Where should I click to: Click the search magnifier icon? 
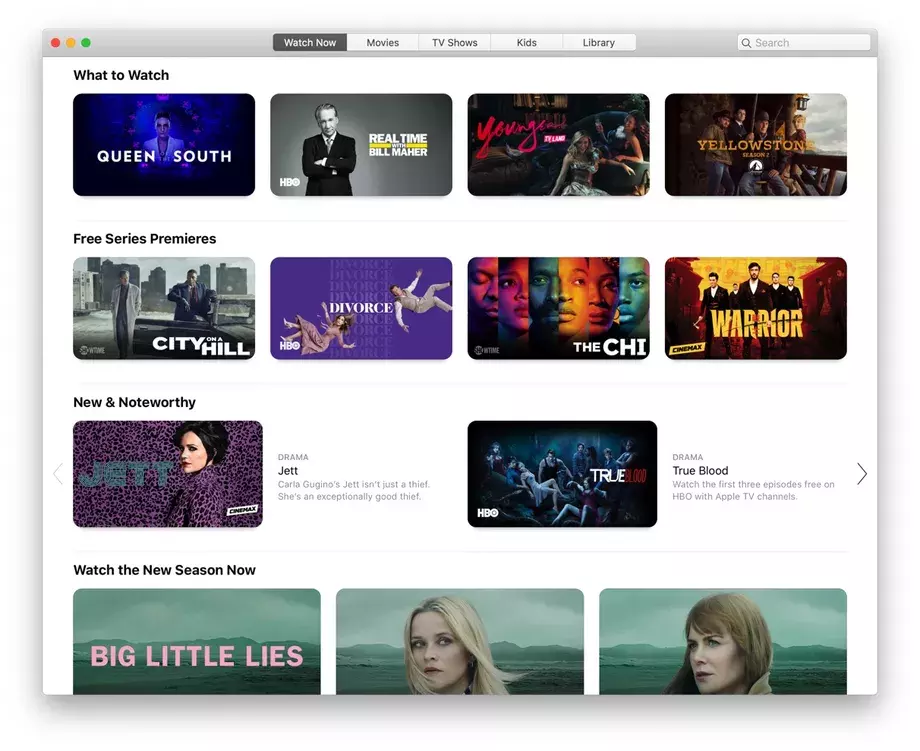point(746,43)
